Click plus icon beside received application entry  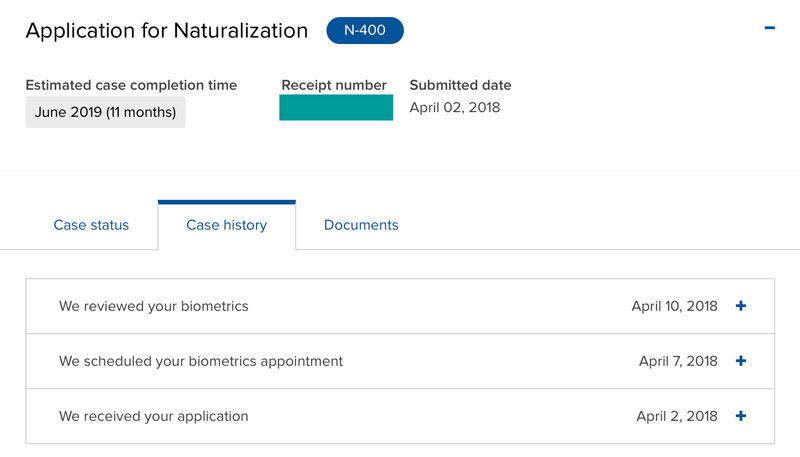(x=741, y=416)
